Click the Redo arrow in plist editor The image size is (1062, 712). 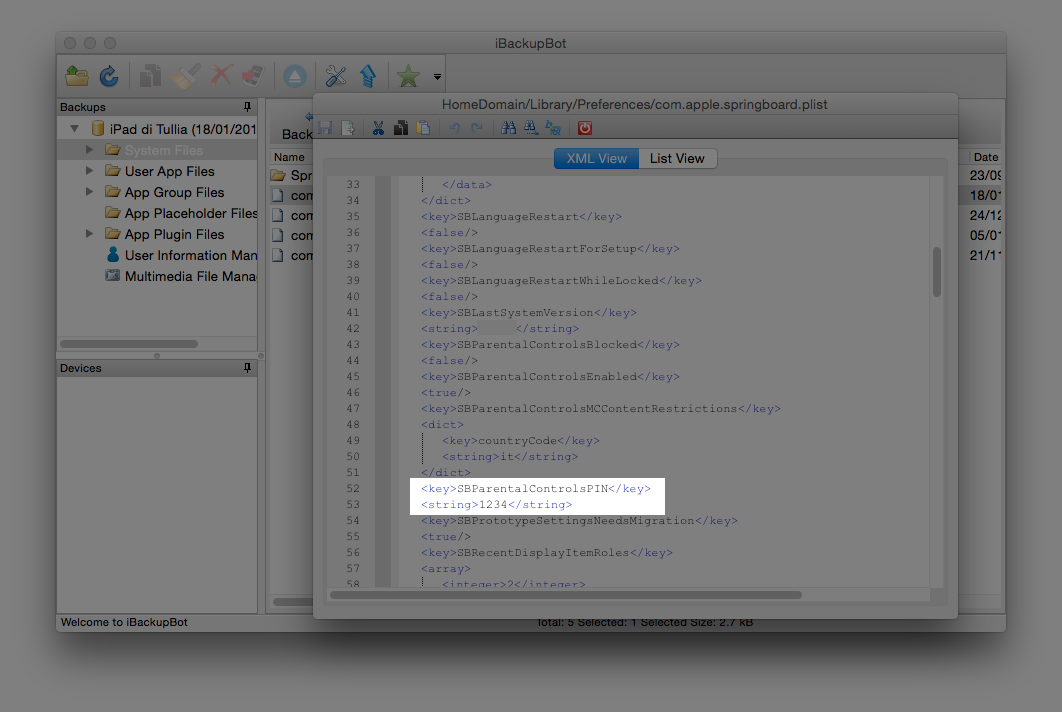477,128
